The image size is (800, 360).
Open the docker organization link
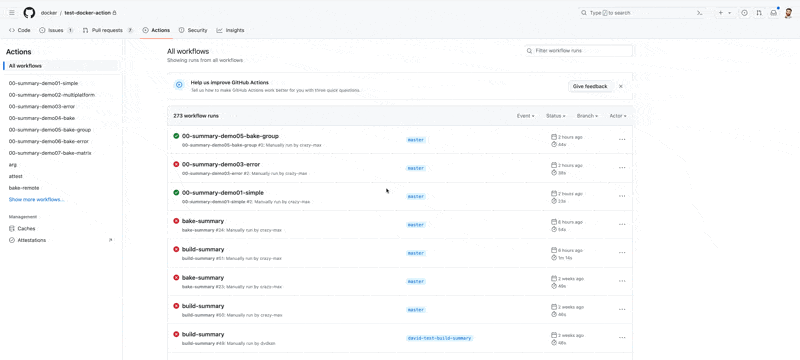pyautogui.click(x=49, y=13)
